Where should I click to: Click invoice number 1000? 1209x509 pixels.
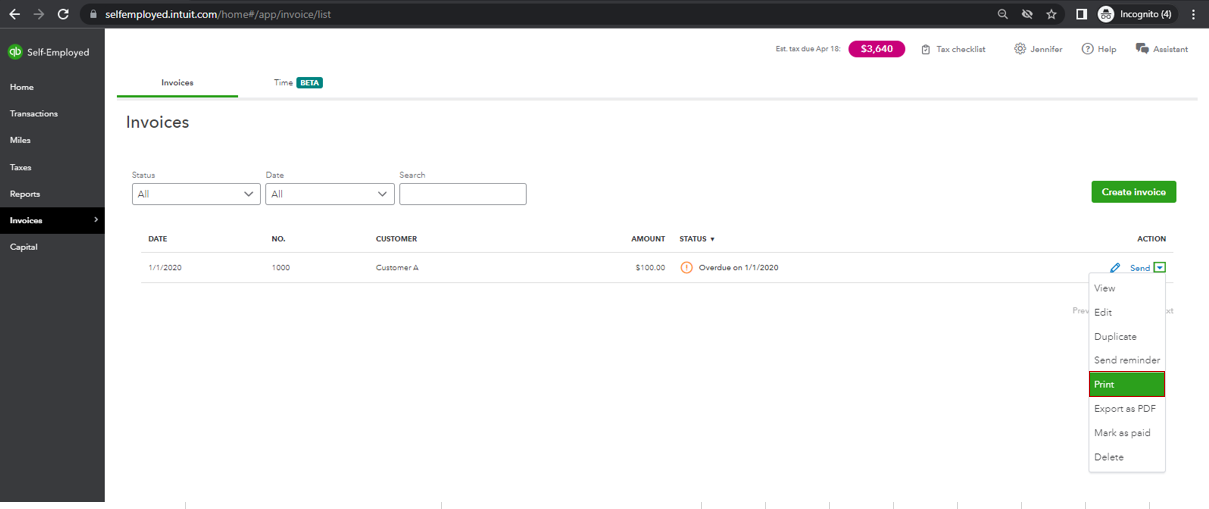click(281, 268)
